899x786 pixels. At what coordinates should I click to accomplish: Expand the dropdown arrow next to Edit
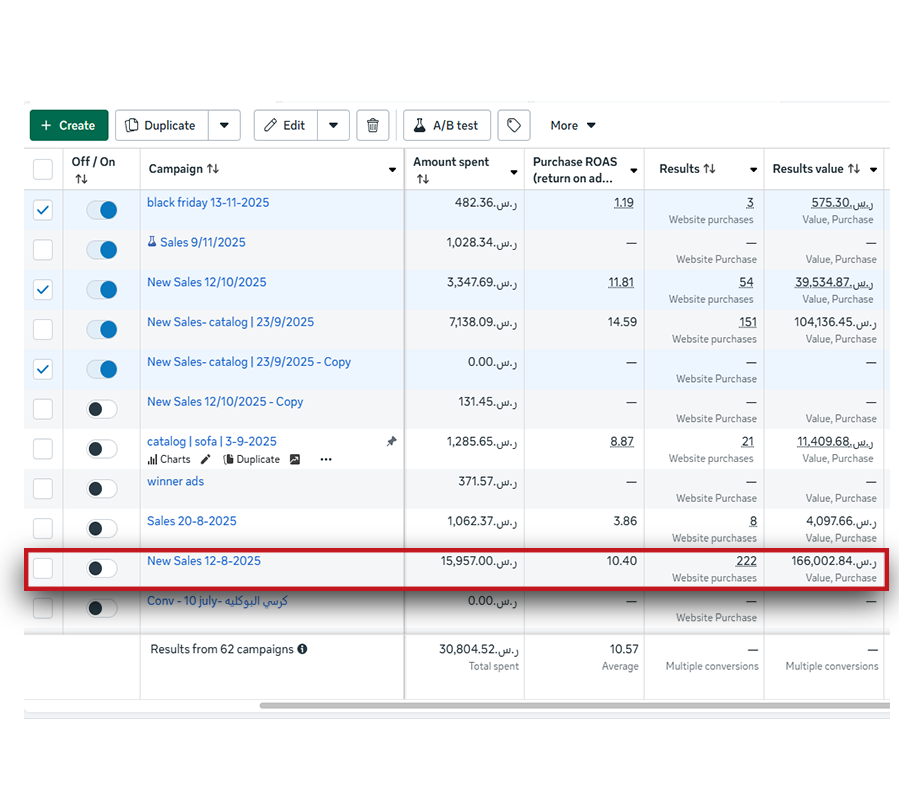point(333,125)
